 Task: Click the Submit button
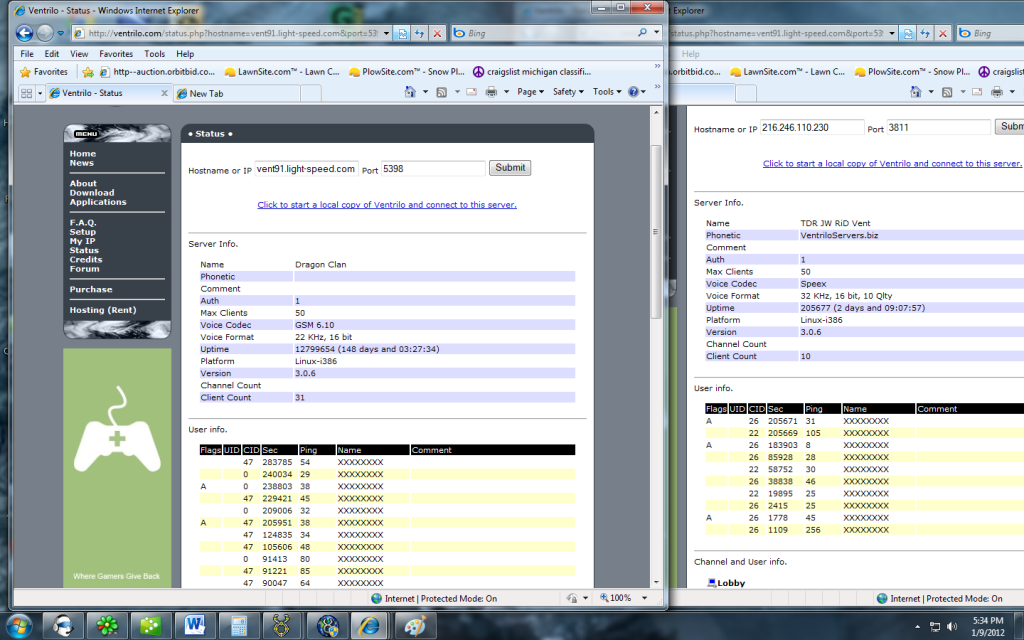pos(509,168)
